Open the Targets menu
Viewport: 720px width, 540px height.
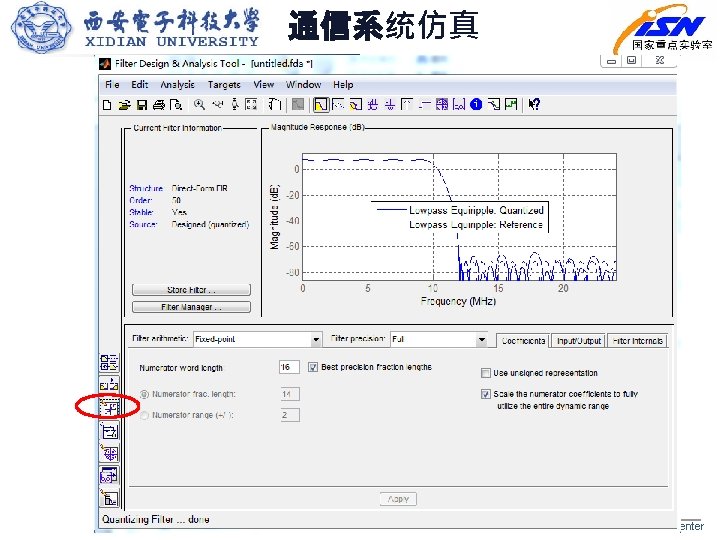(224, 84)
